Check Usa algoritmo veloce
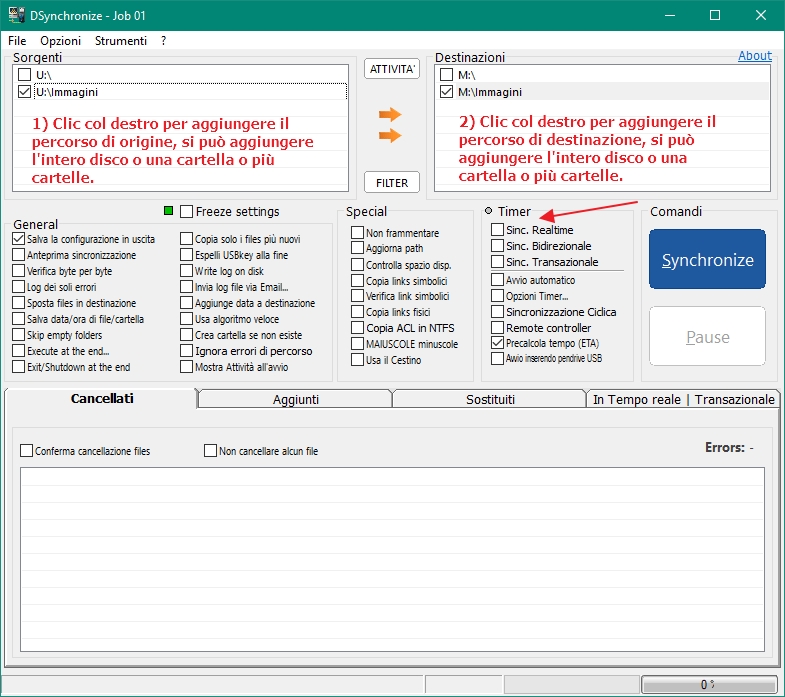Image resolution: width=785 pixels, height=697 pixels. [x=186, y=319]
